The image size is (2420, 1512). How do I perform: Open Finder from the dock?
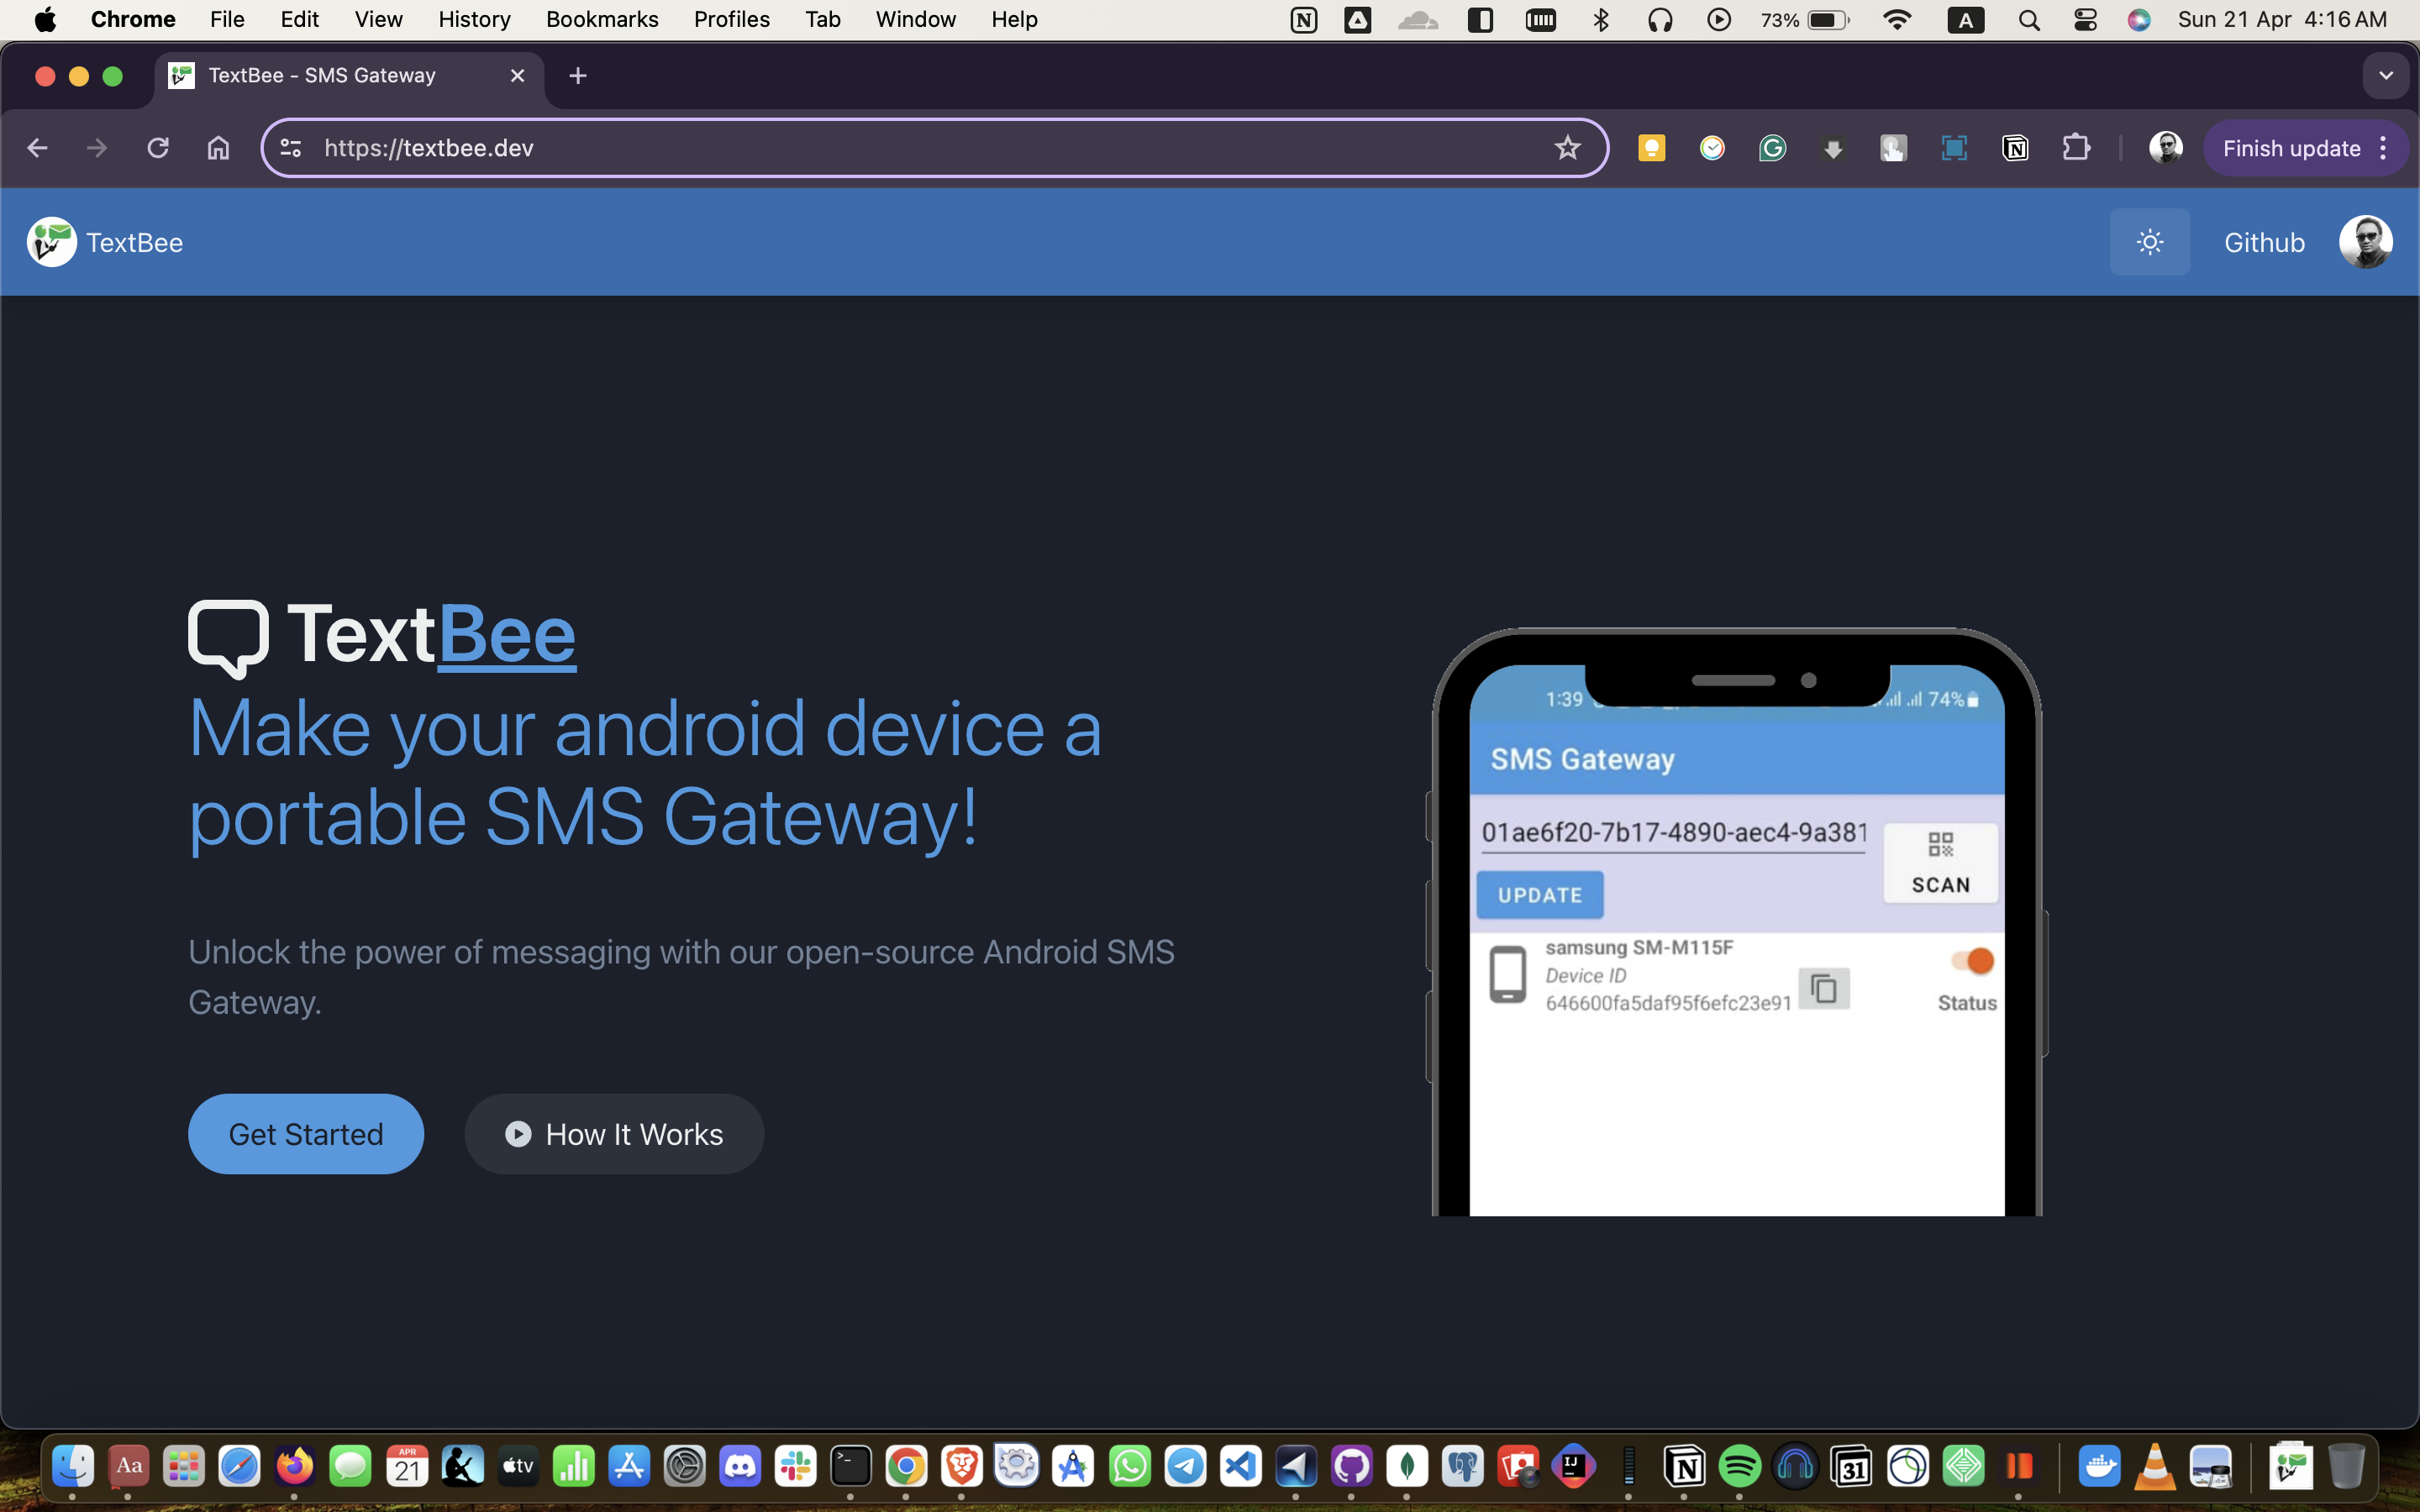coord(72,1466)
